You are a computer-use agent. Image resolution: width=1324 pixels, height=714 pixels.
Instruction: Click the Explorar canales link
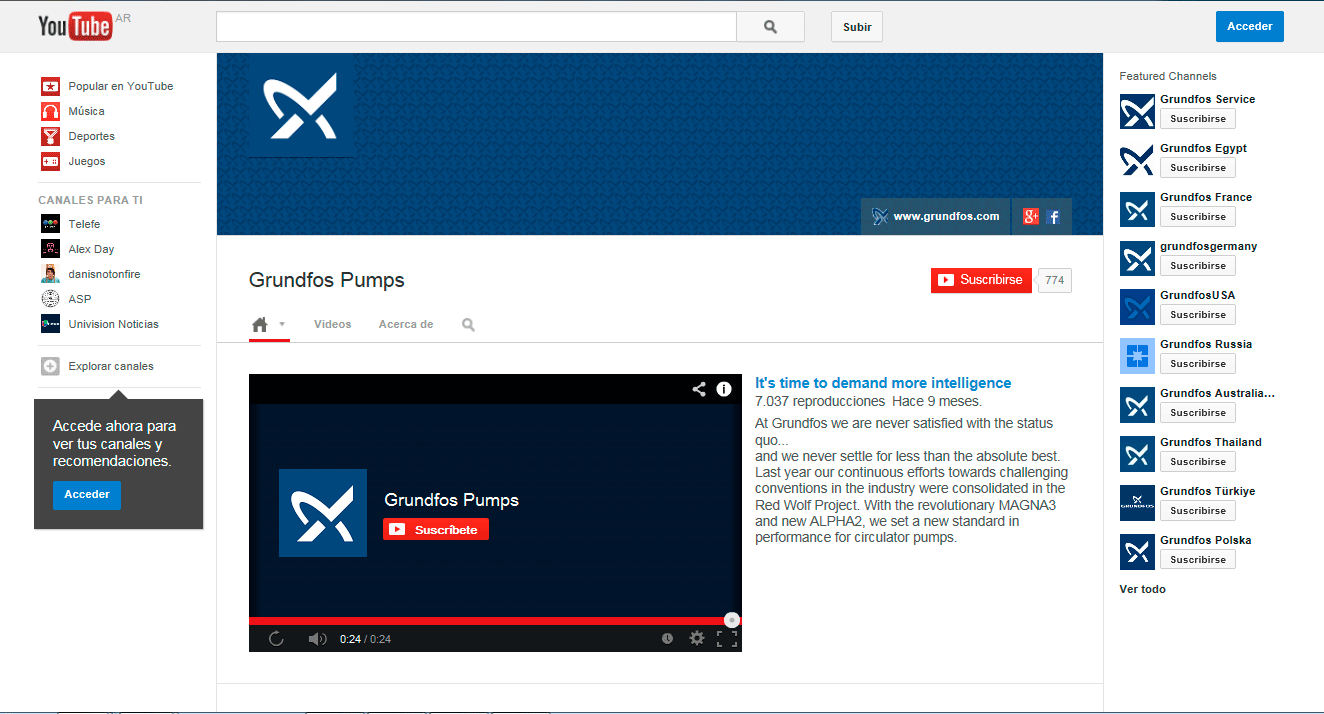(x=111, y=366)
